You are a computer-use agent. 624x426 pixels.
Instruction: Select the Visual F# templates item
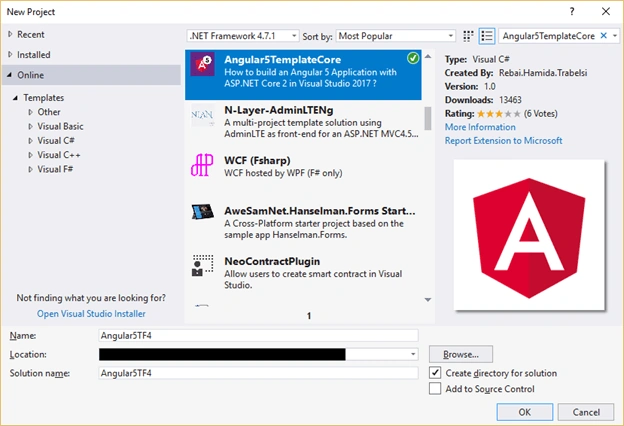coord(55,169)
